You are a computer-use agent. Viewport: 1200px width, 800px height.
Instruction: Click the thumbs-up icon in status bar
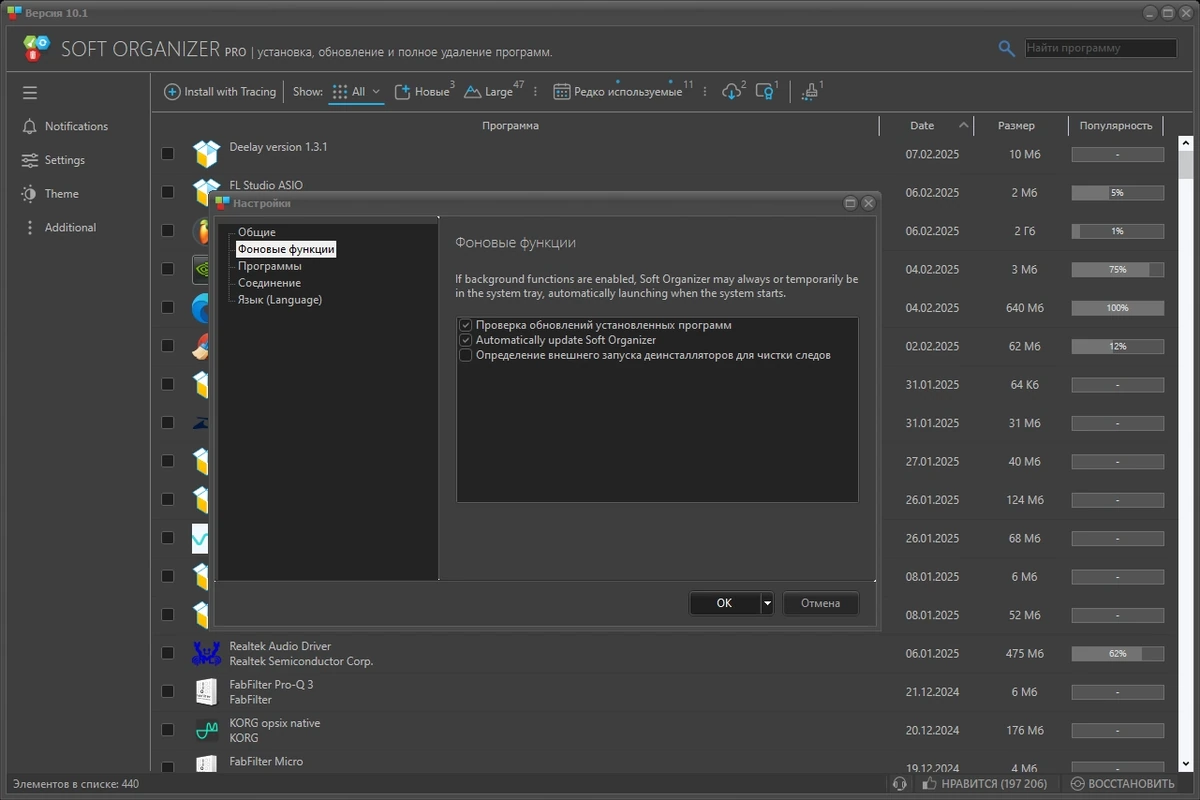(x=929, y=784)
